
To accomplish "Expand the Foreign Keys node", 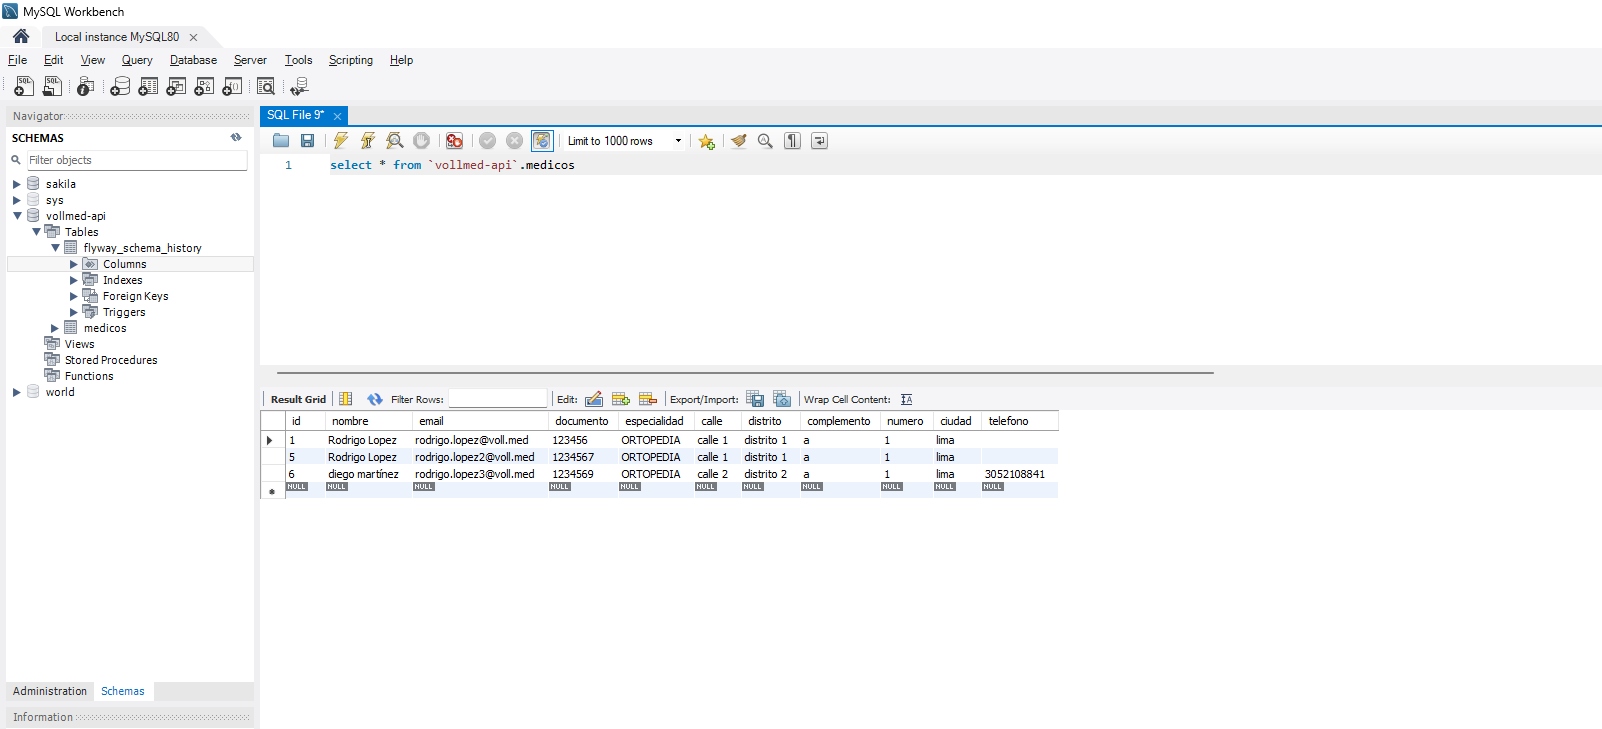I will (73, 296).
